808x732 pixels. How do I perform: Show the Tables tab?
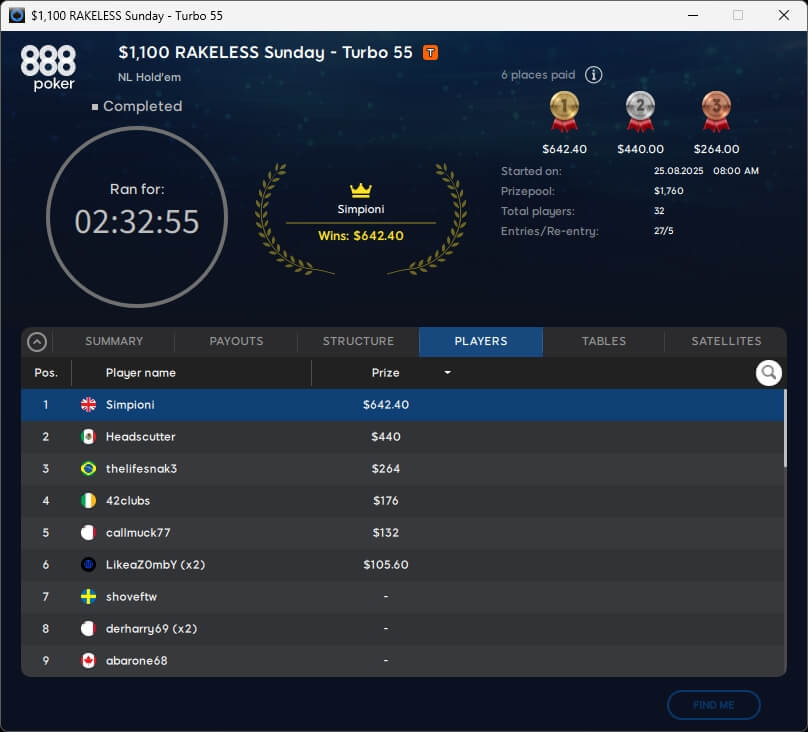603,341
